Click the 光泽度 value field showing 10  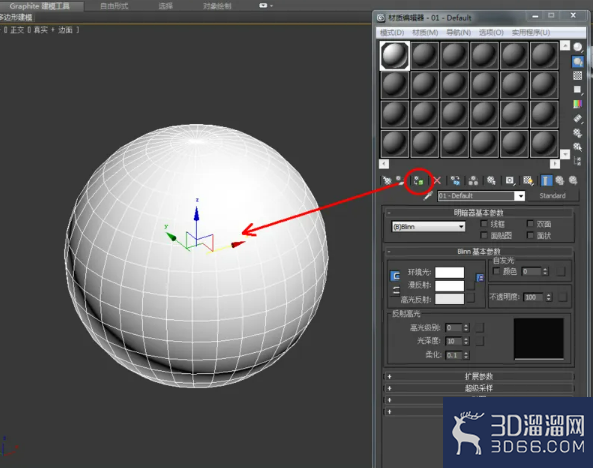453,341
